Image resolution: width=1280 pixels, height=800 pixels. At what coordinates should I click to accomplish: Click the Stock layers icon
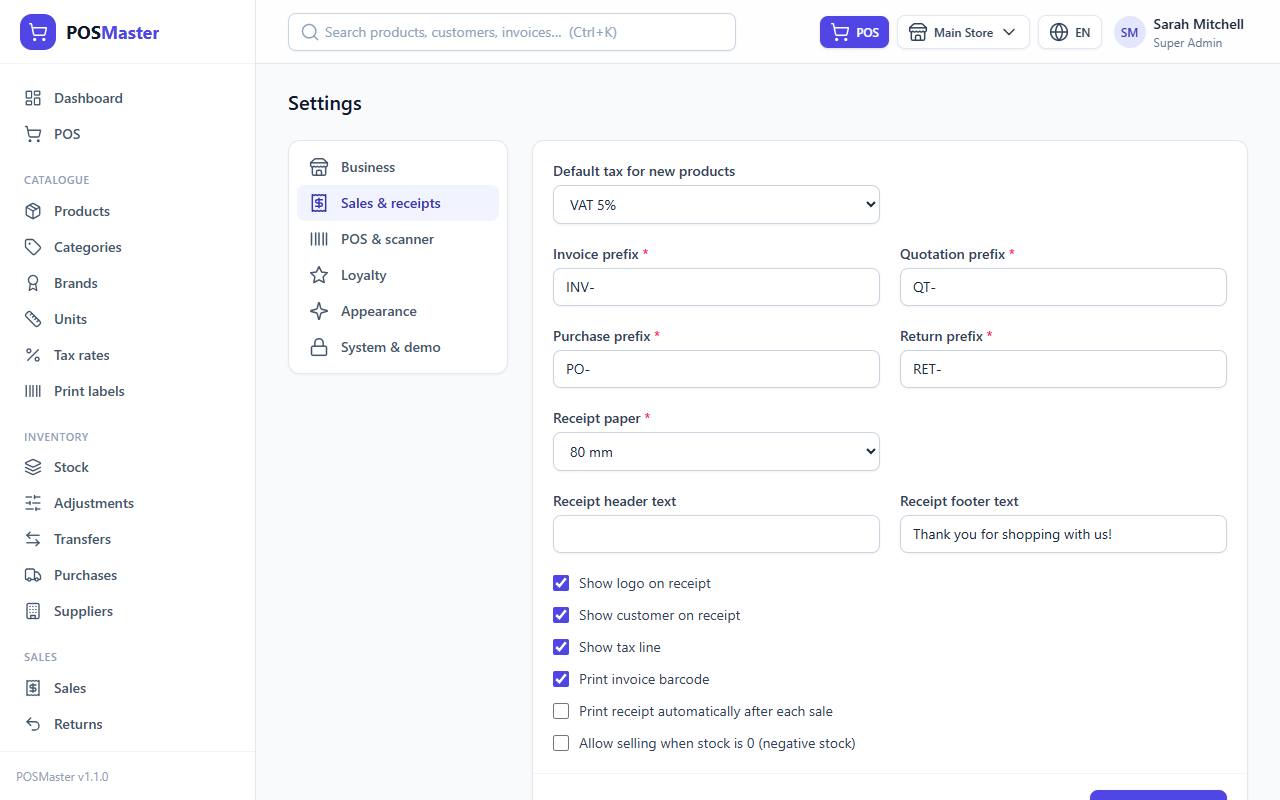pyautogui.click(x=33, y=467)
